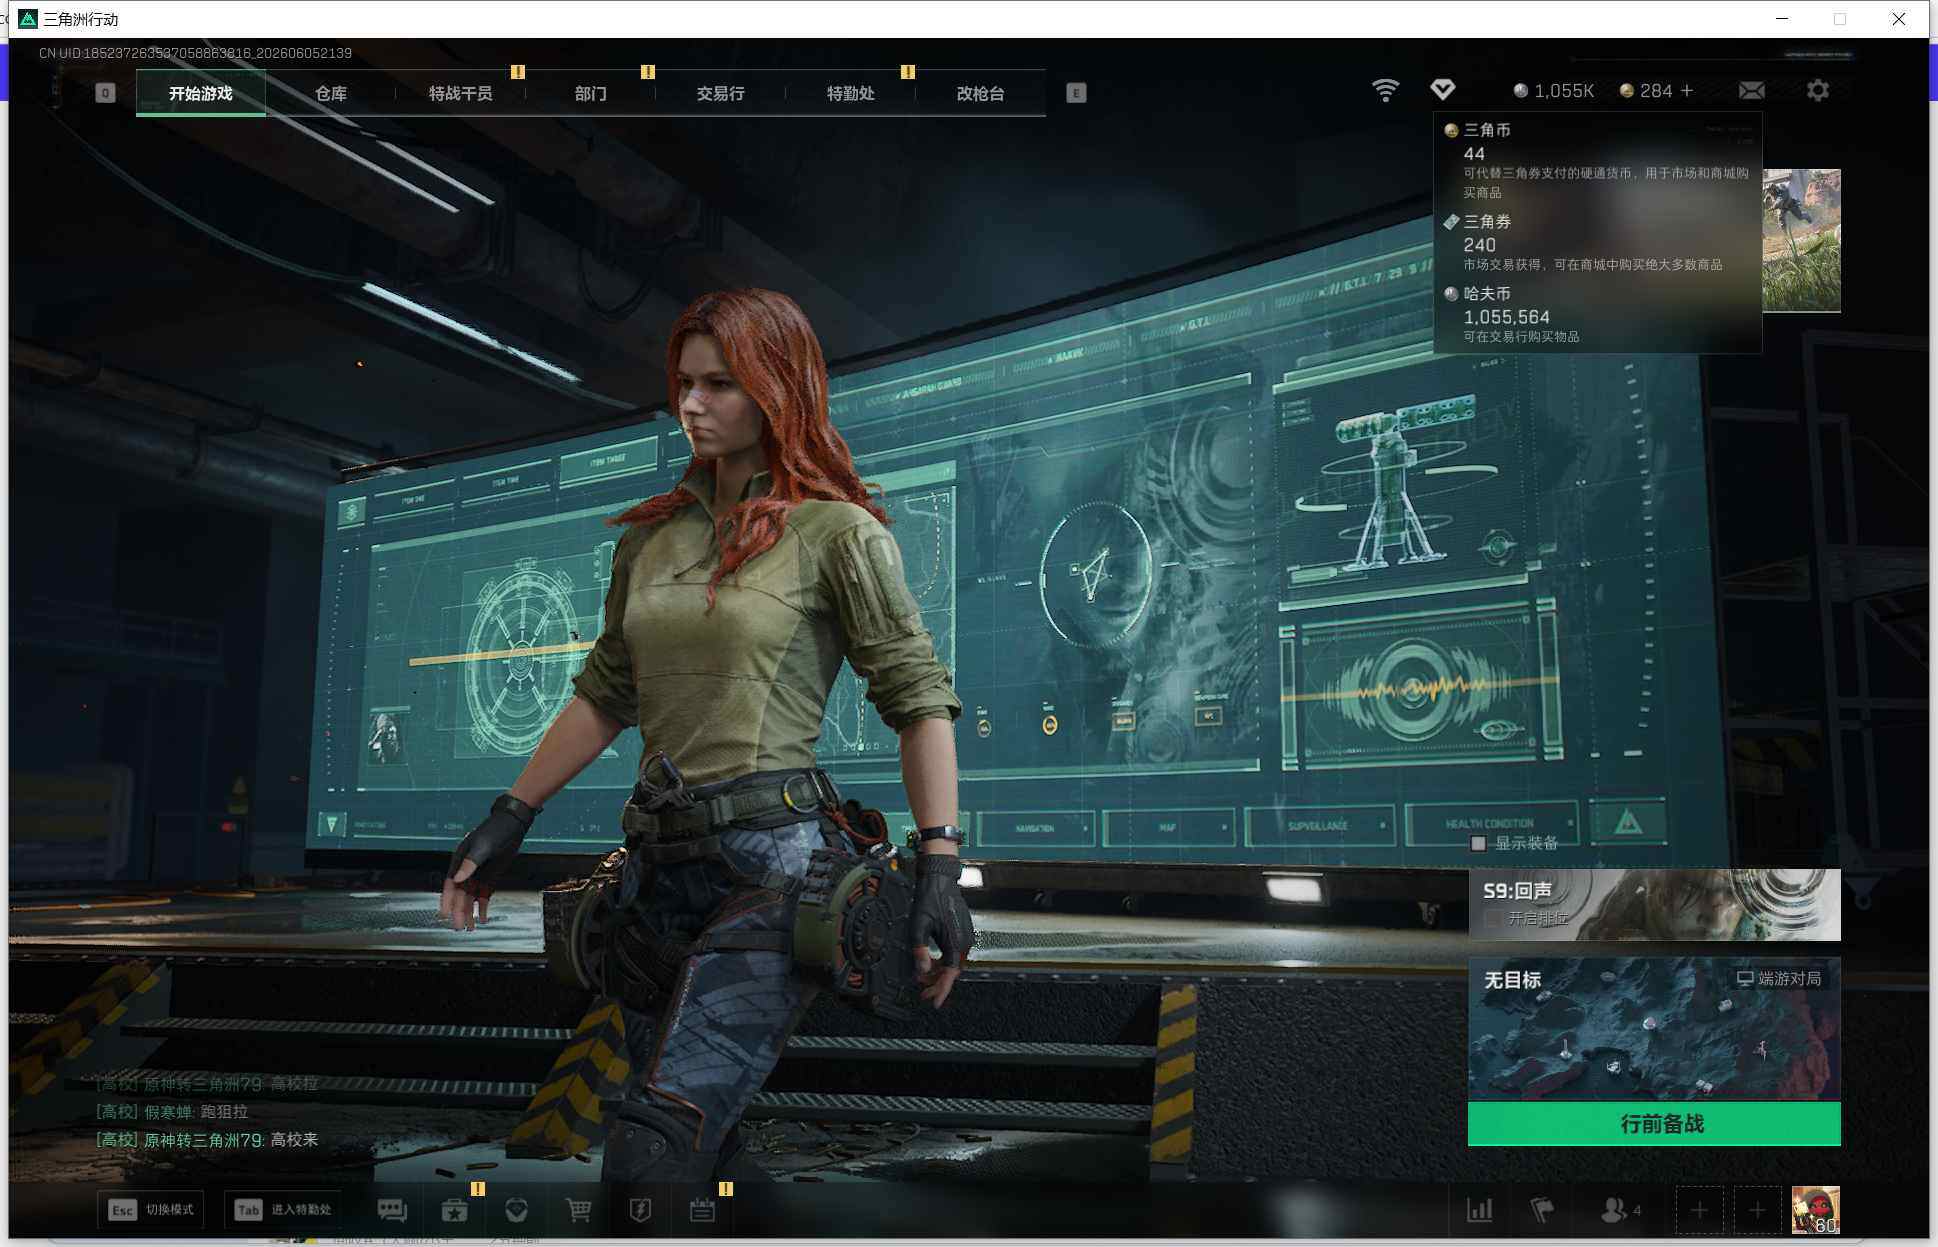This screenshot has width=1938, height=1247.
Task: Minimize the 三角洲行动 window
Action: pos(1781,19)
